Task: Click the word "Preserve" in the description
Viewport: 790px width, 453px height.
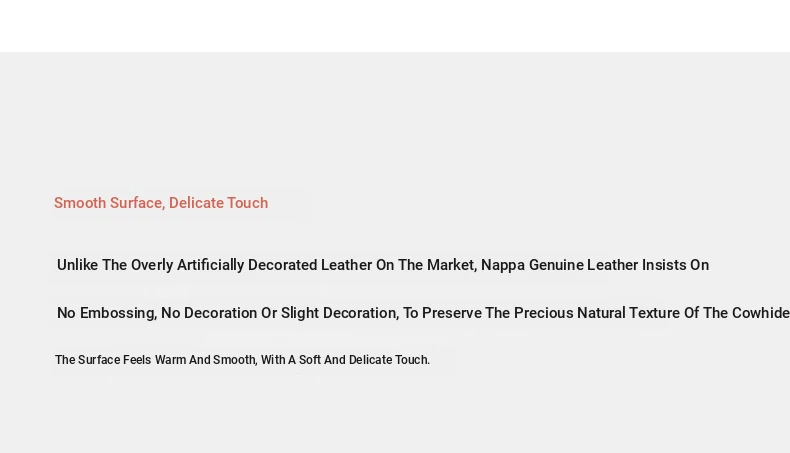Action: click(x=451, y=313)
